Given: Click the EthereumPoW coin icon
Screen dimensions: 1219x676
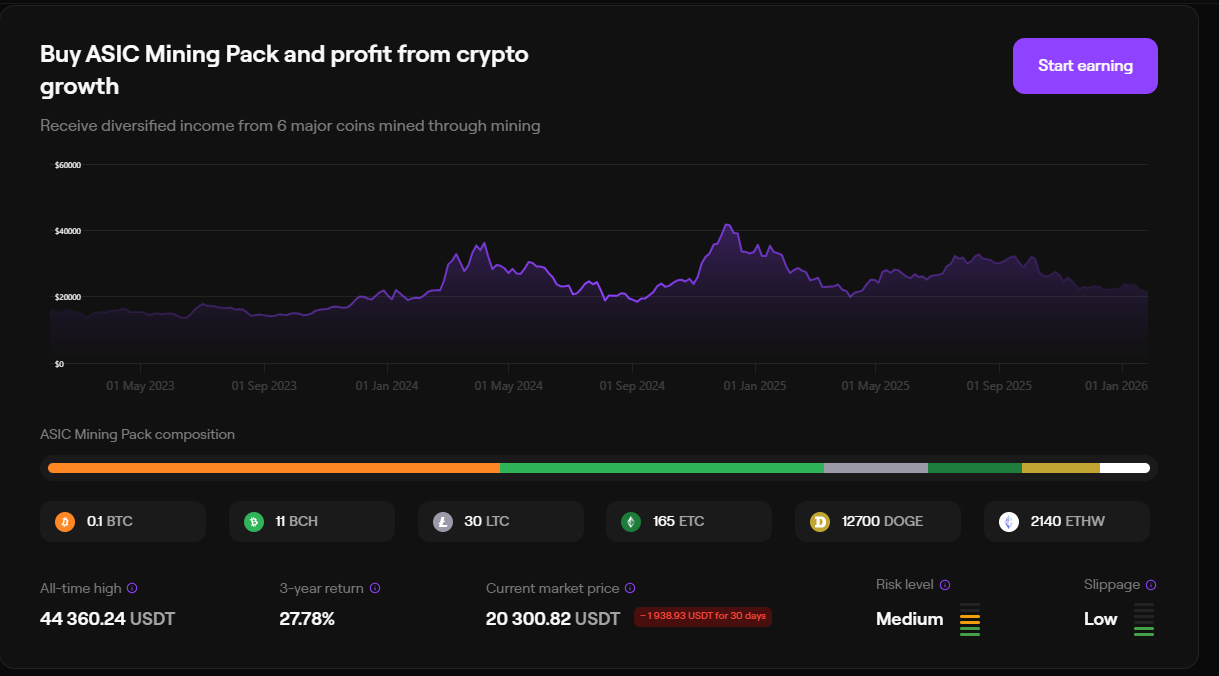Looking at the screenshot, I should [x=1009, y=521].
